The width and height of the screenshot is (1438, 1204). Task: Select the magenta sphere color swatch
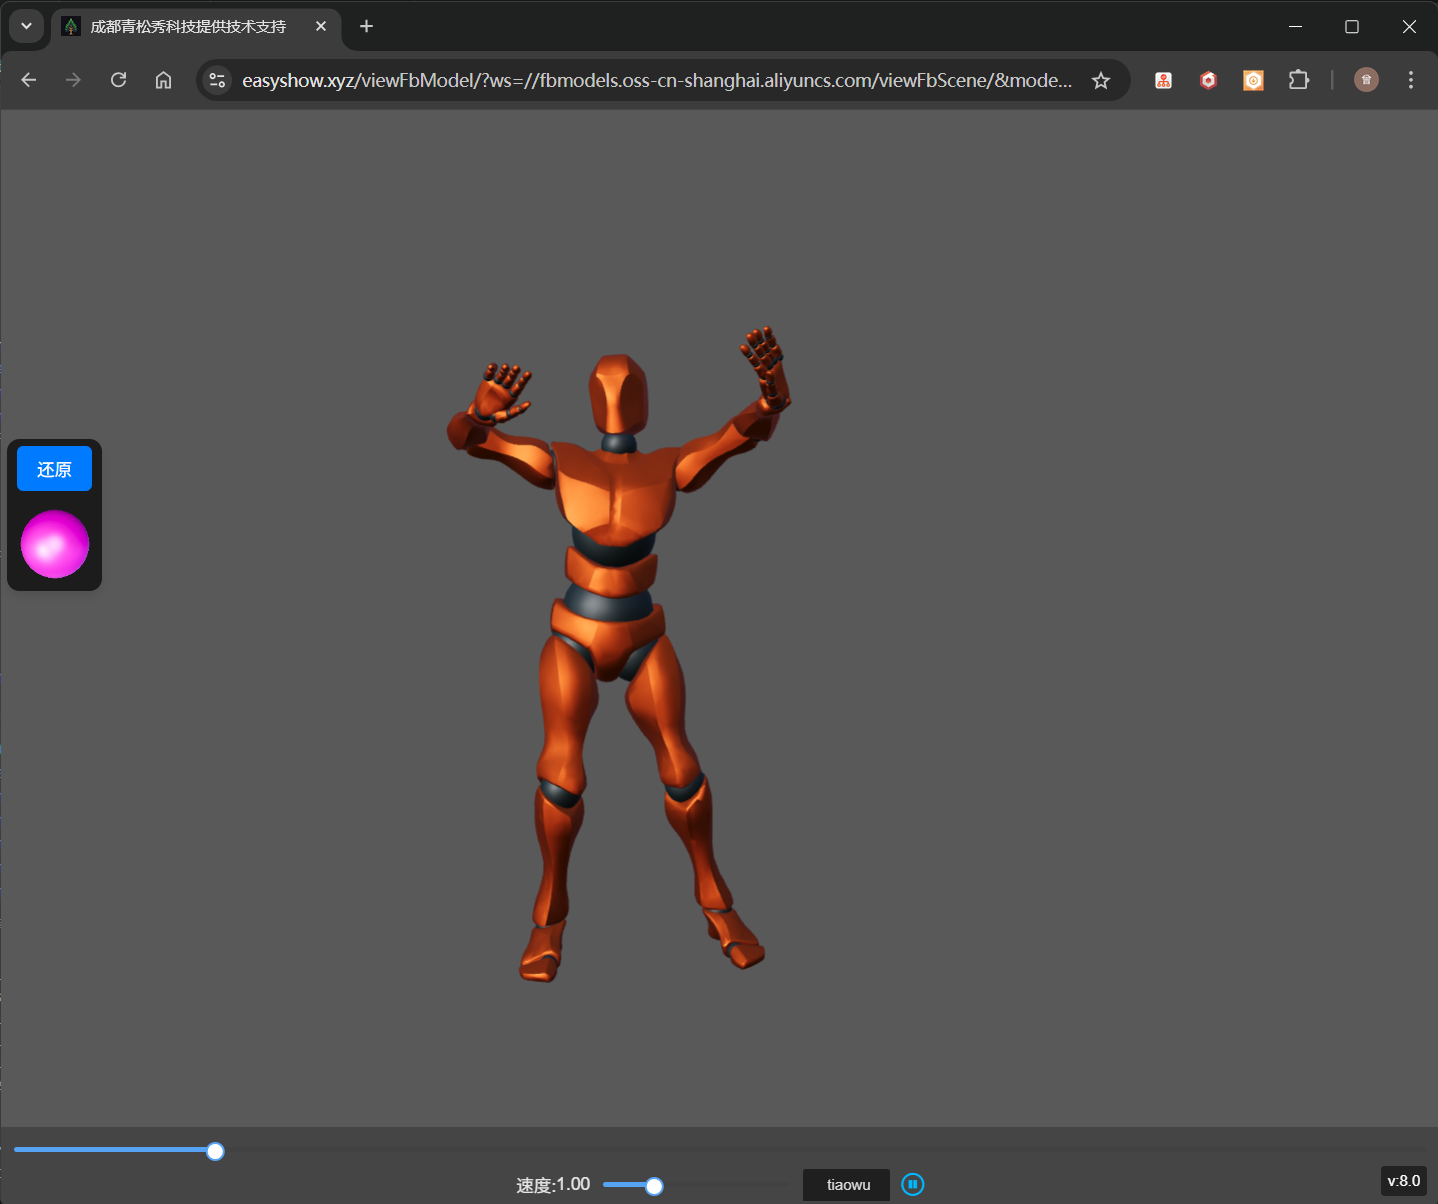[x=55, y=544]
